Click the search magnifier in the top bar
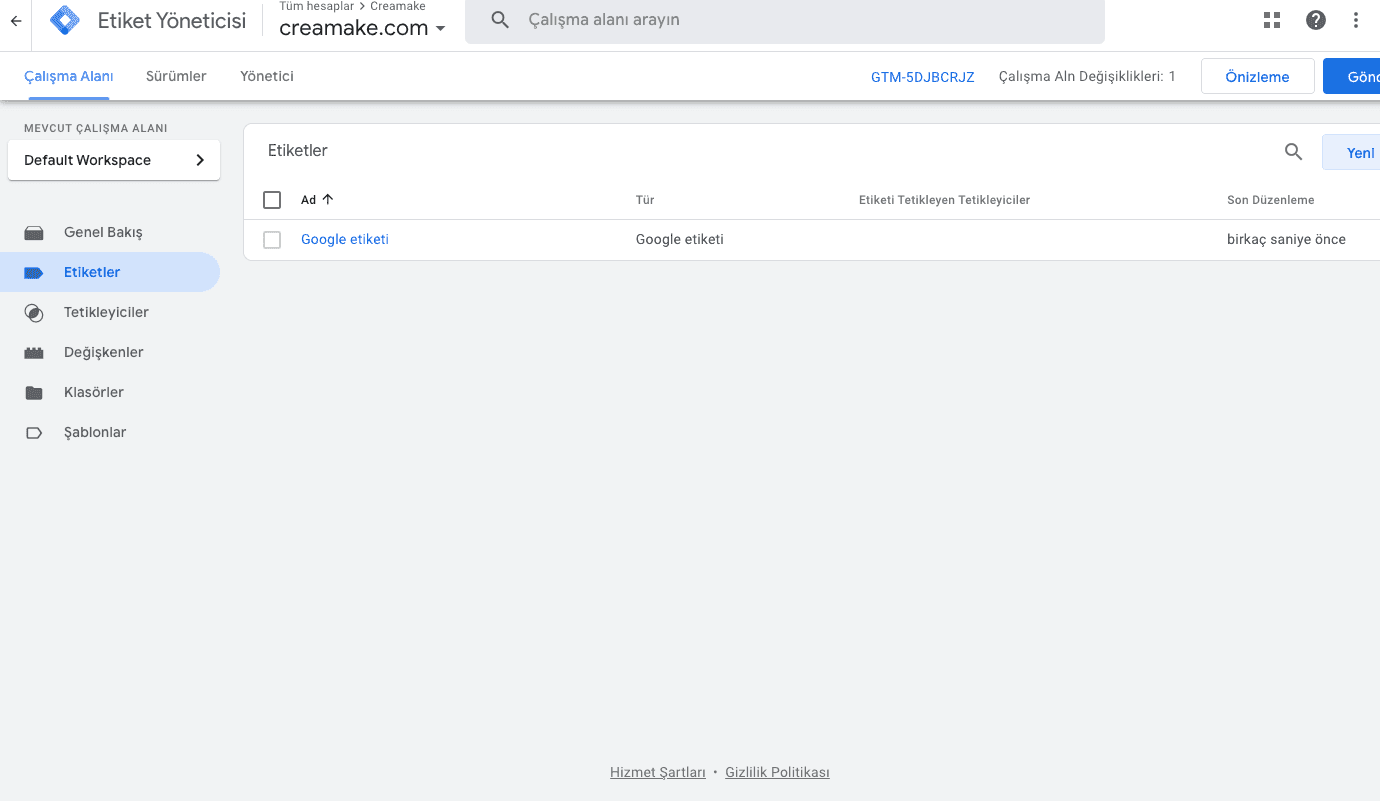The image size is (1380, 801). [x=500, y=20]
